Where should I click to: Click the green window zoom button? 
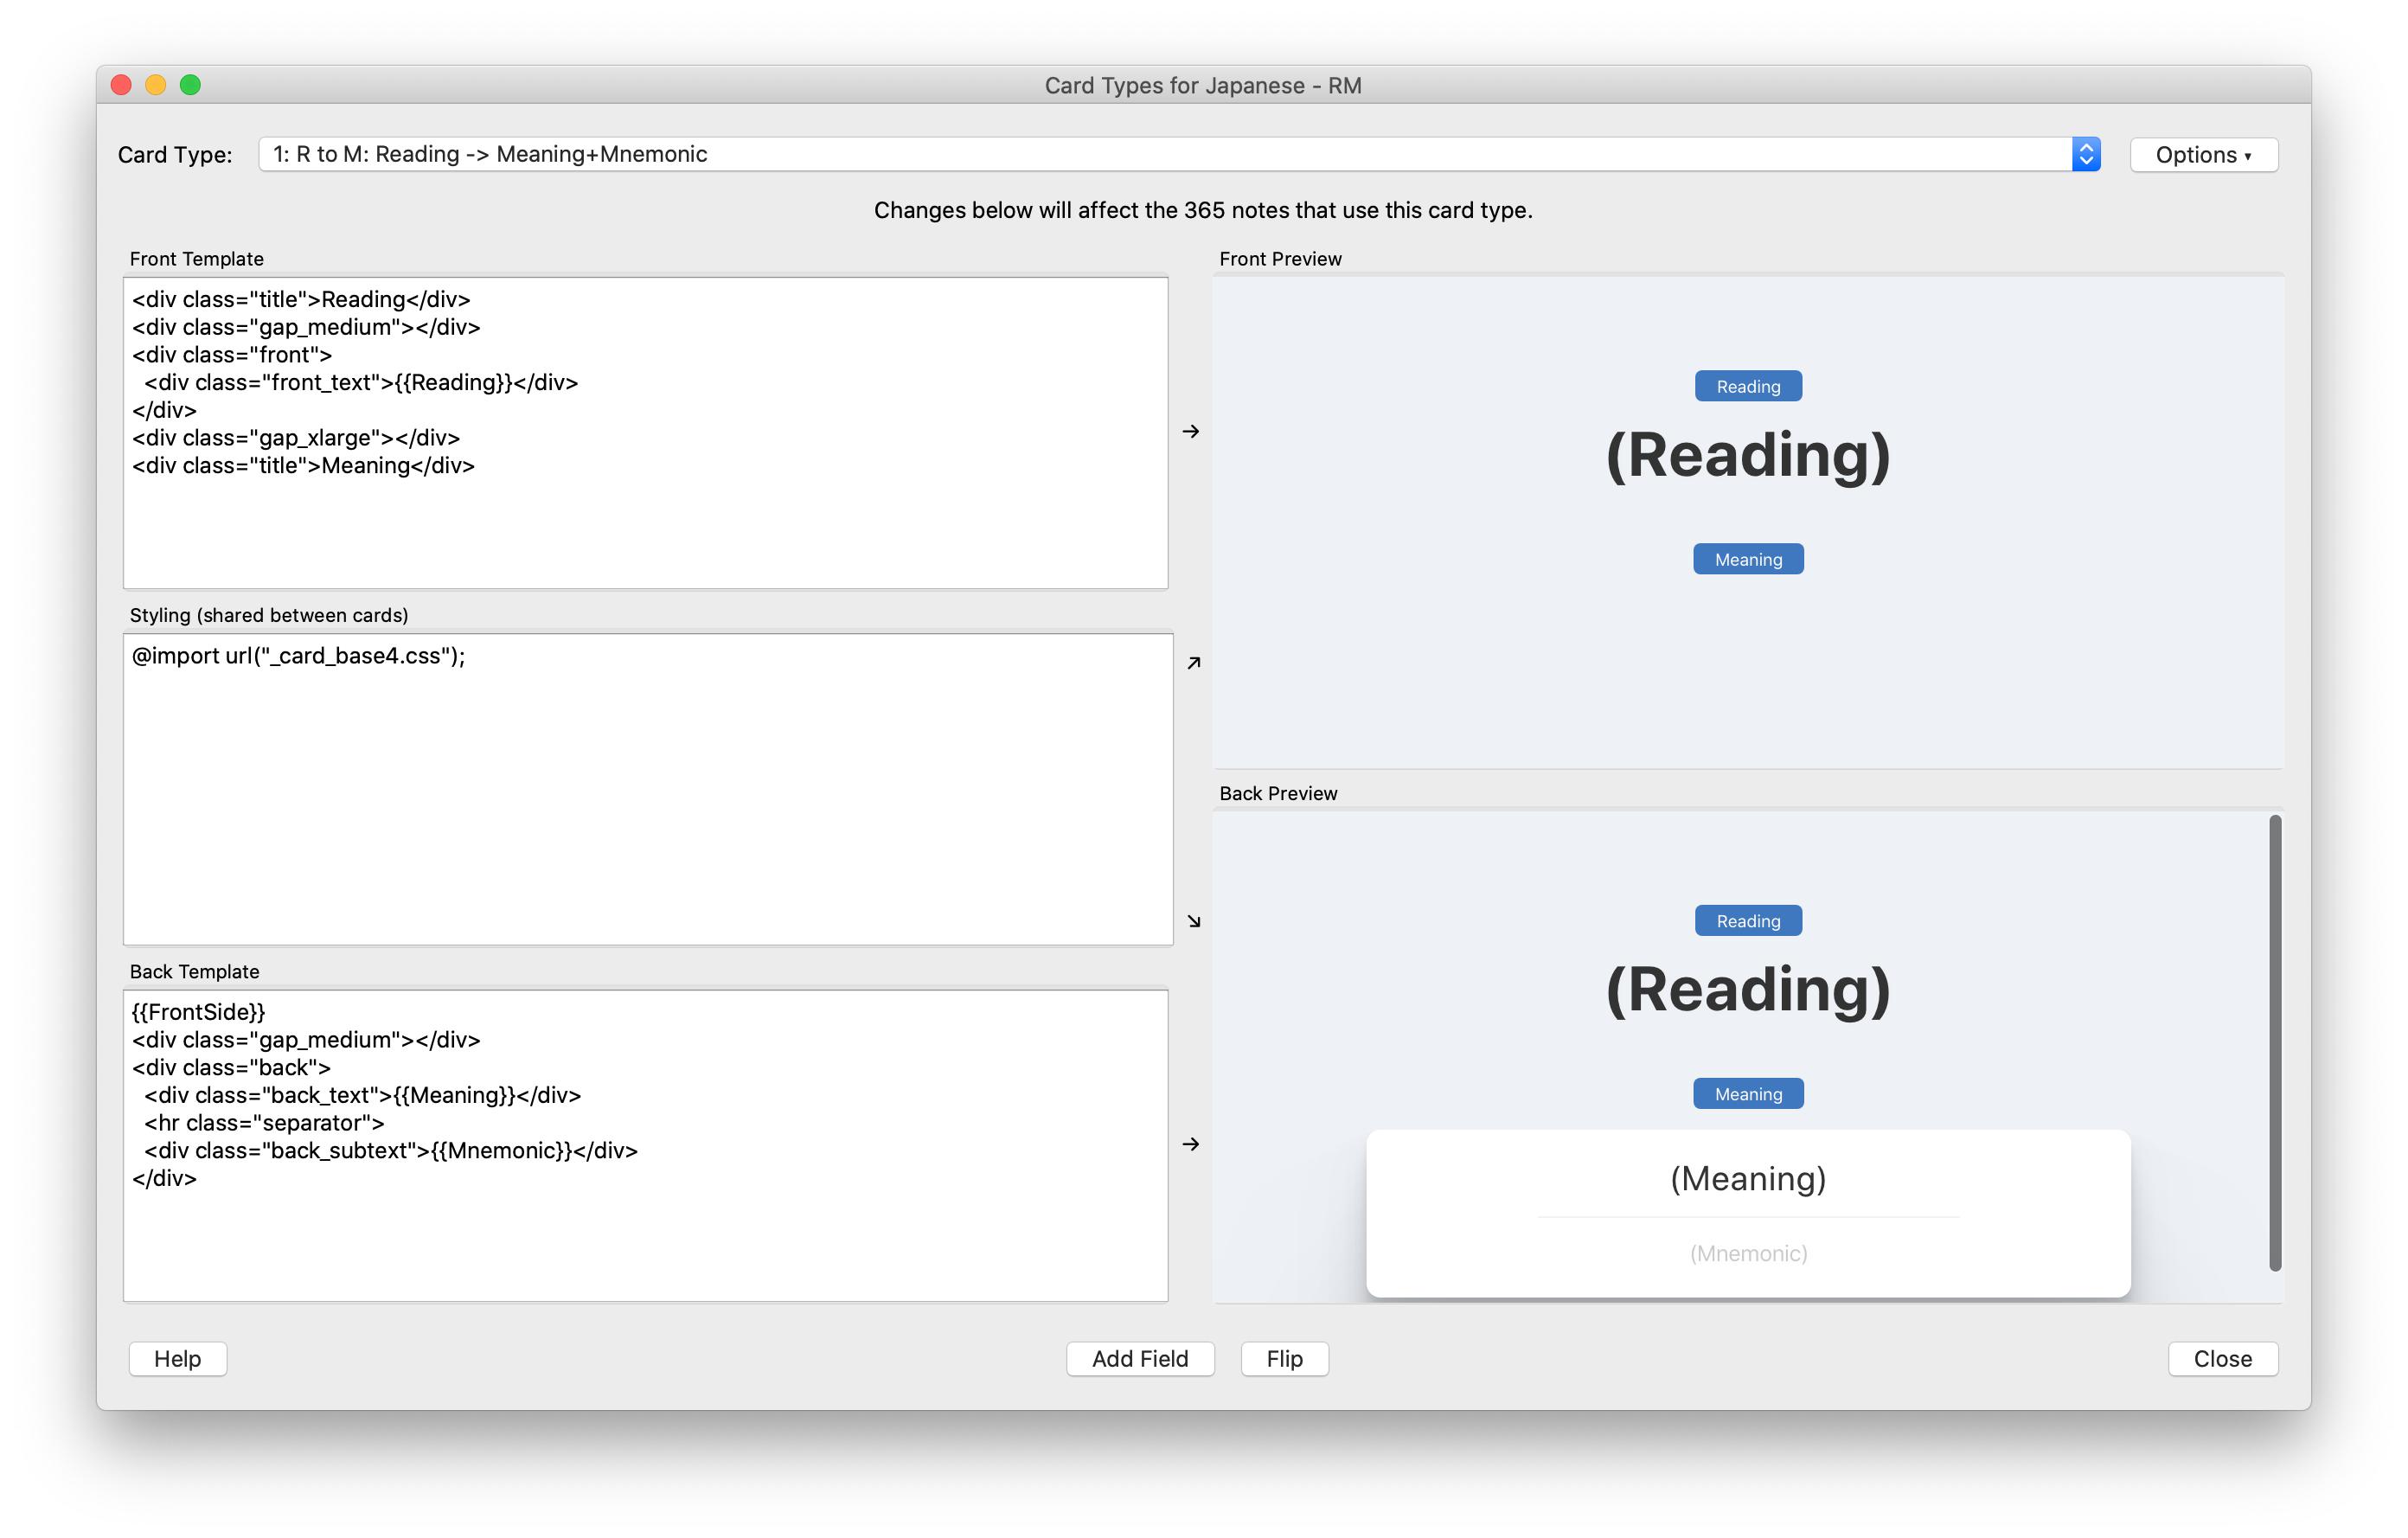190,85
